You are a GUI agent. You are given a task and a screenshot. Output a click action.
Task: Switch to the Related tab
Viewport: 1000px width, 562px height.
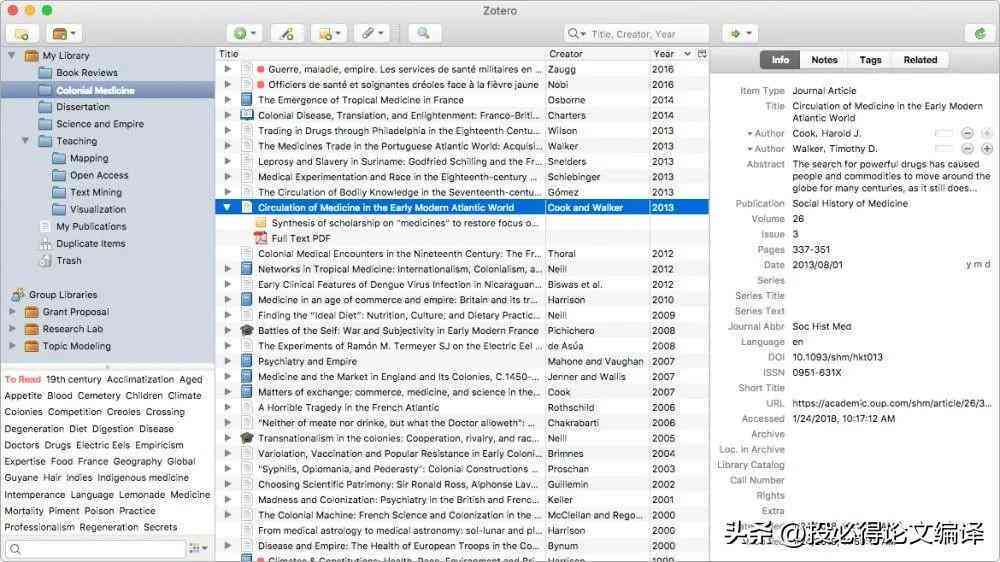point(920,59)
